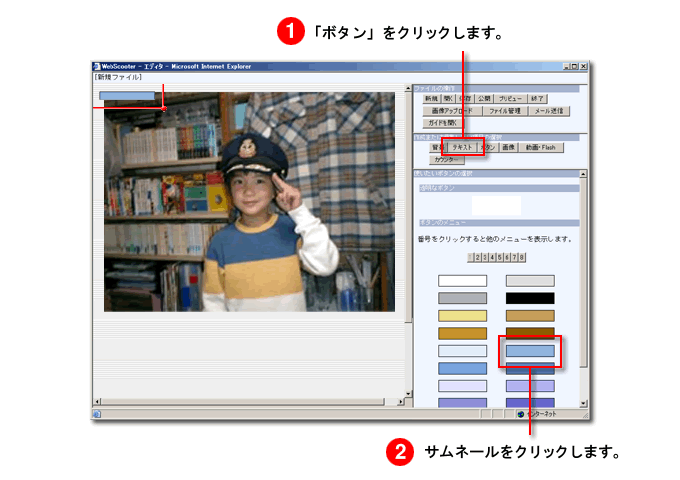Click the 公開 (Publish) button
The height and width of the screenshot is (480, 680).
coord(484,99)
